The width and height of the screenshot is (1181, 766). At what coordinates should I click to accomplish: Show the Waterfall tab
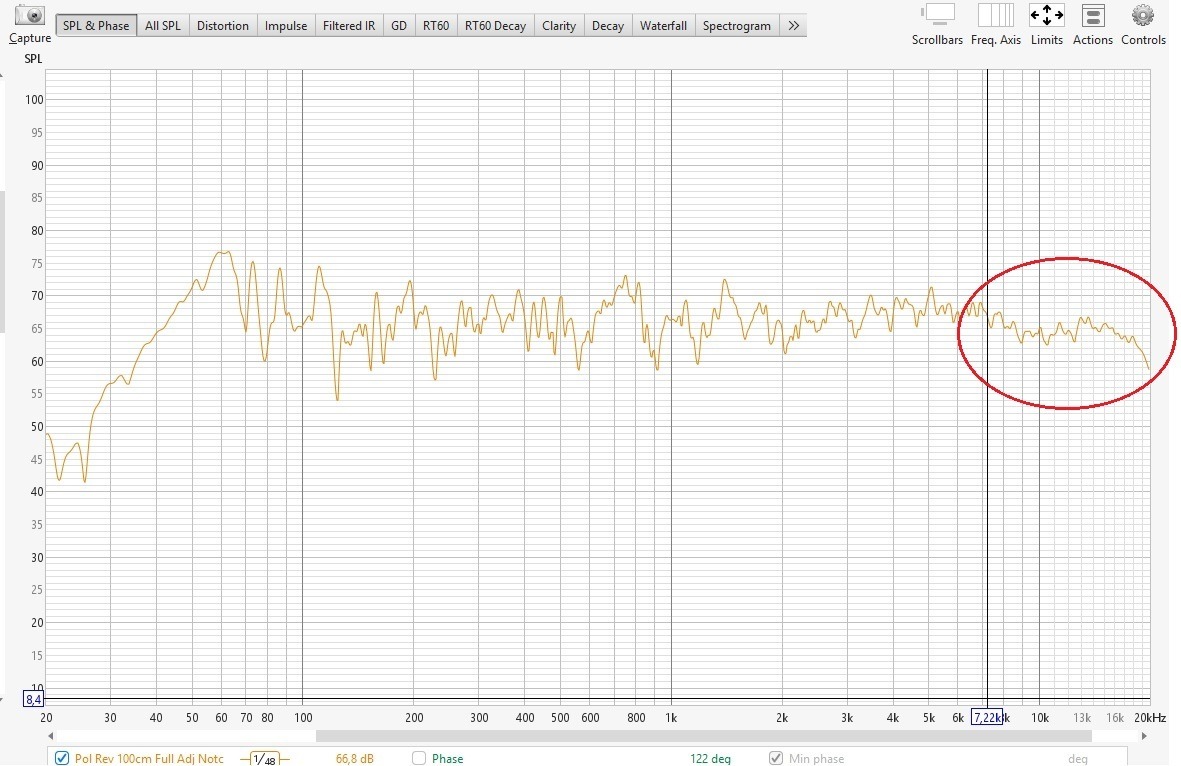pos(664,26)
